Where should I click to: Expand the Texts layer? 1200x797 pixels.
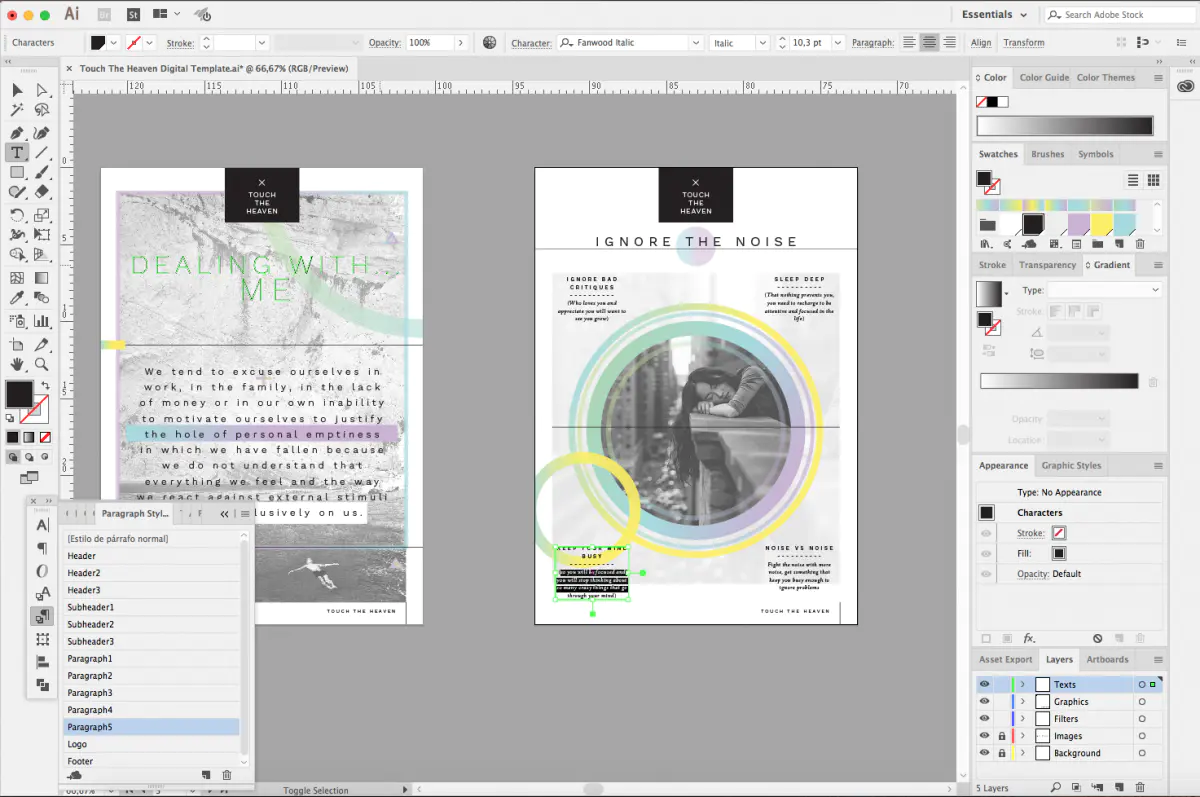click(x=1022, y=685)
